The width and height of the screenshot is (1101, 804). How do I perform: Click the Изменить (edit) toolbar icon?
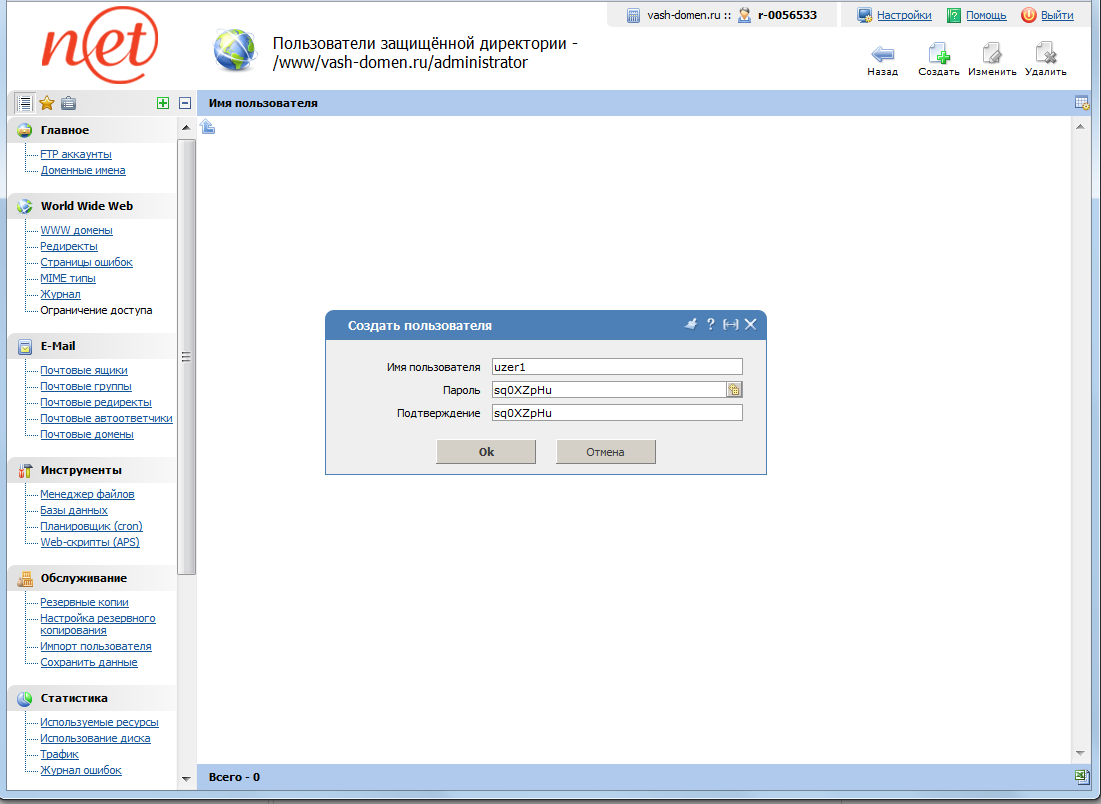[x=991, y=52]
